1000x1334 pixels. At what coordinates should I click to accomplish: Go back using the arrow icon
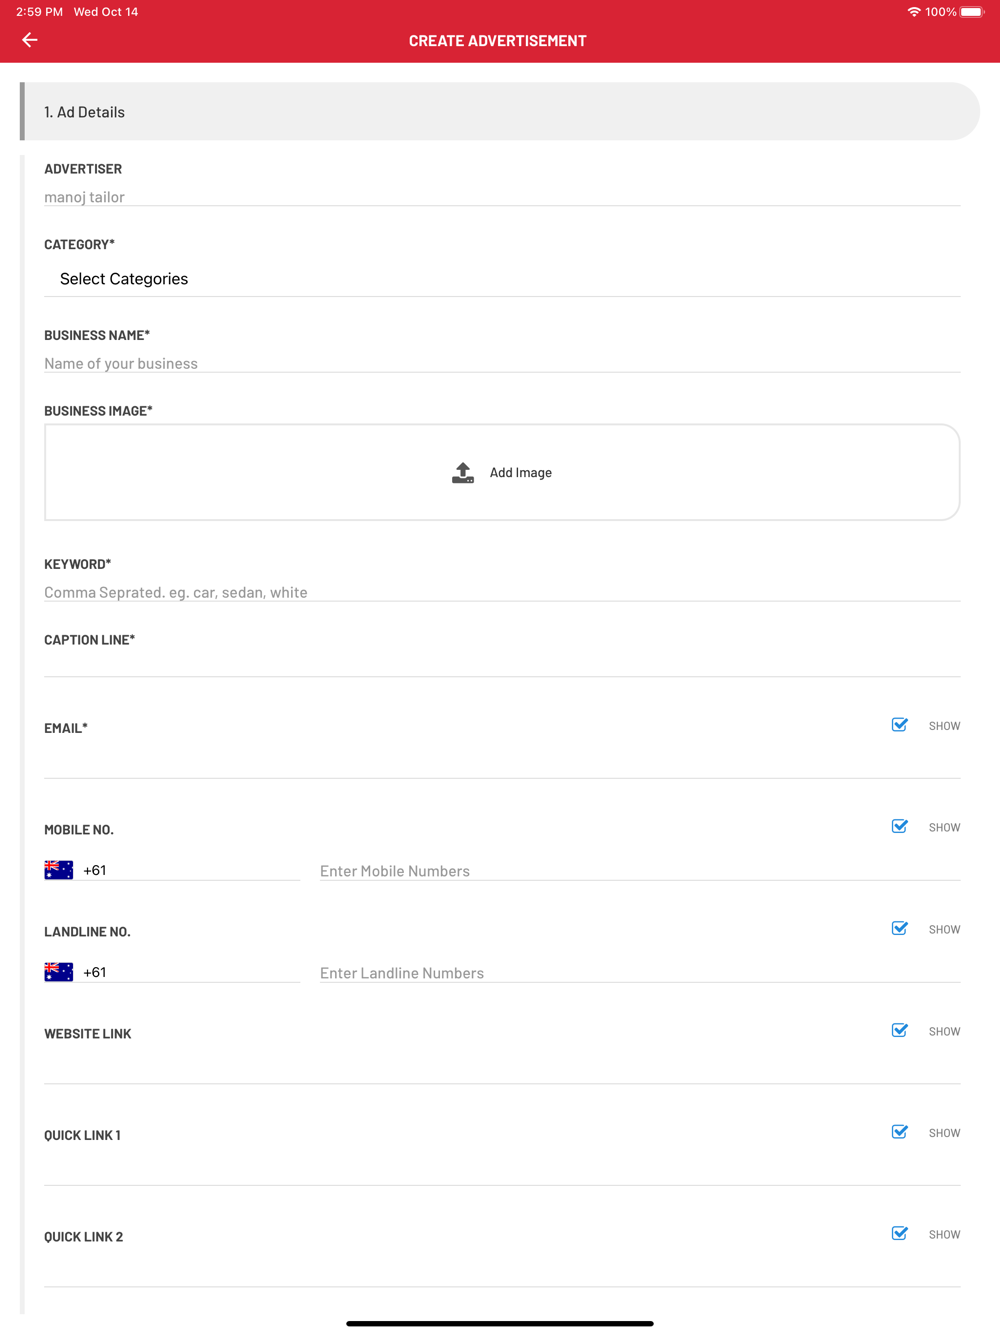click(30, 40)
